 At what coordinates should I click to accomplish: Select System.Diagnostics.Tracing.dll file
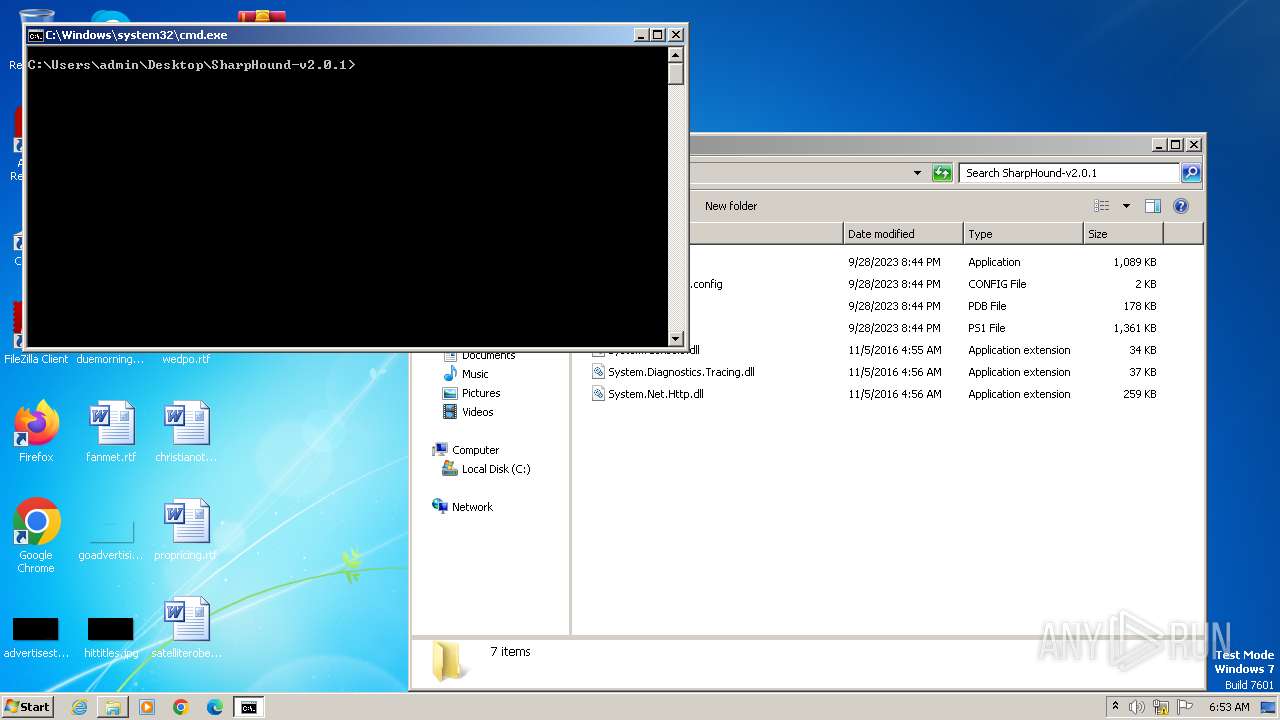pyautogui.click(x=681, y=372)
